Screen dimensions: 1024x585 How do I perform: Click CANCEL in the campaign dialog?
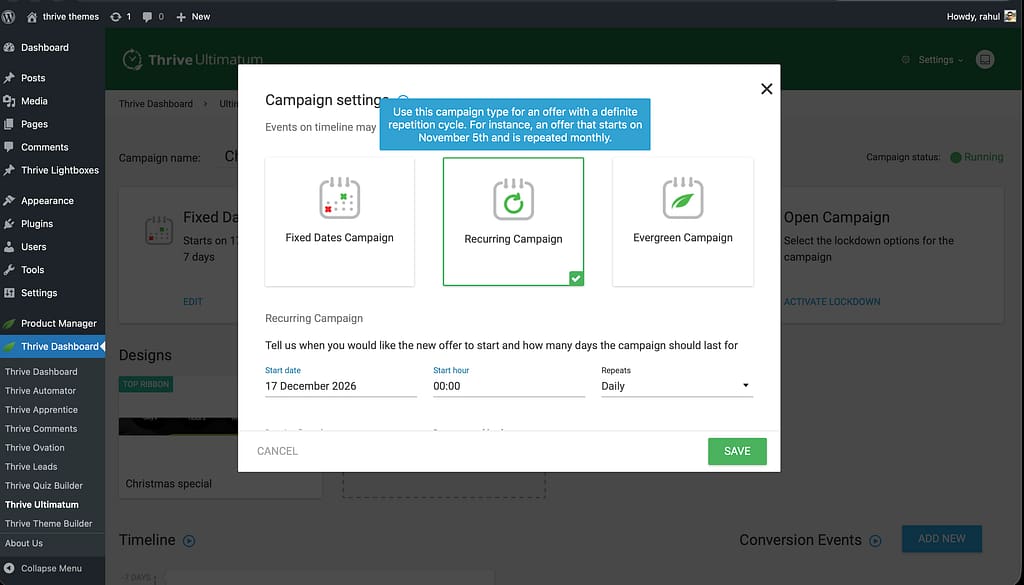click(277, 451)
